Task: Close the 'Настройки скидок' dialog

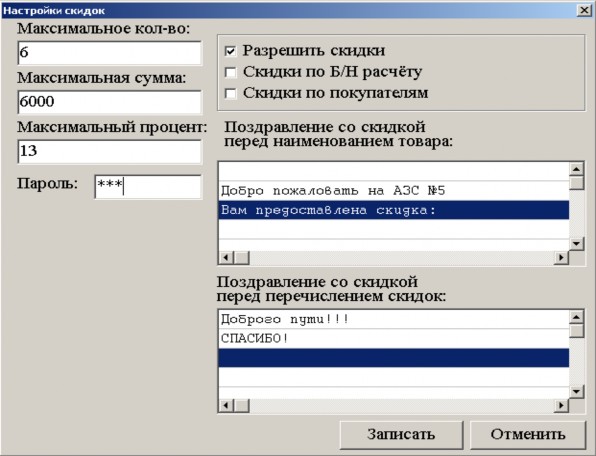Action: click(x=584, y=10)
